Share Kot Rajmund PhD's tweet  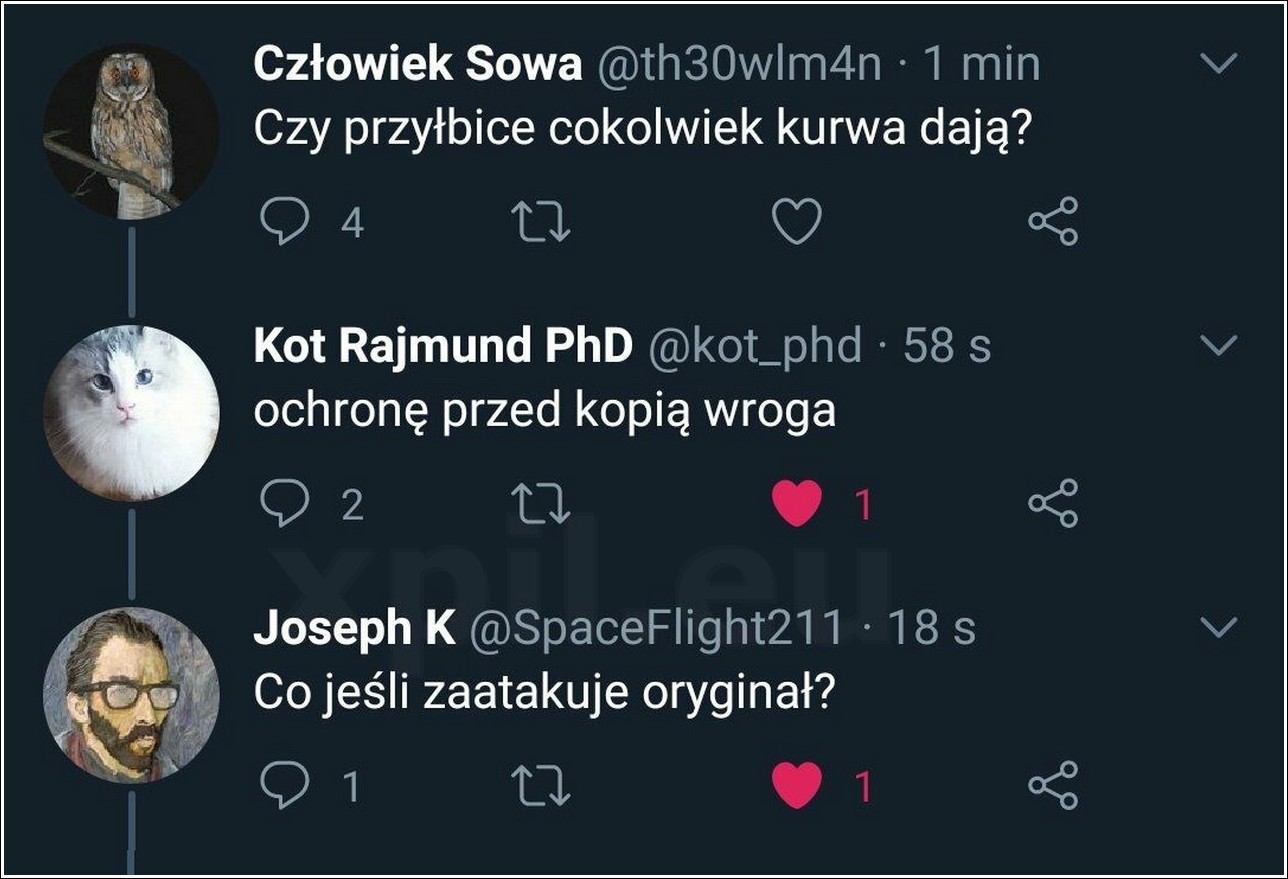tap(1053, 504)
